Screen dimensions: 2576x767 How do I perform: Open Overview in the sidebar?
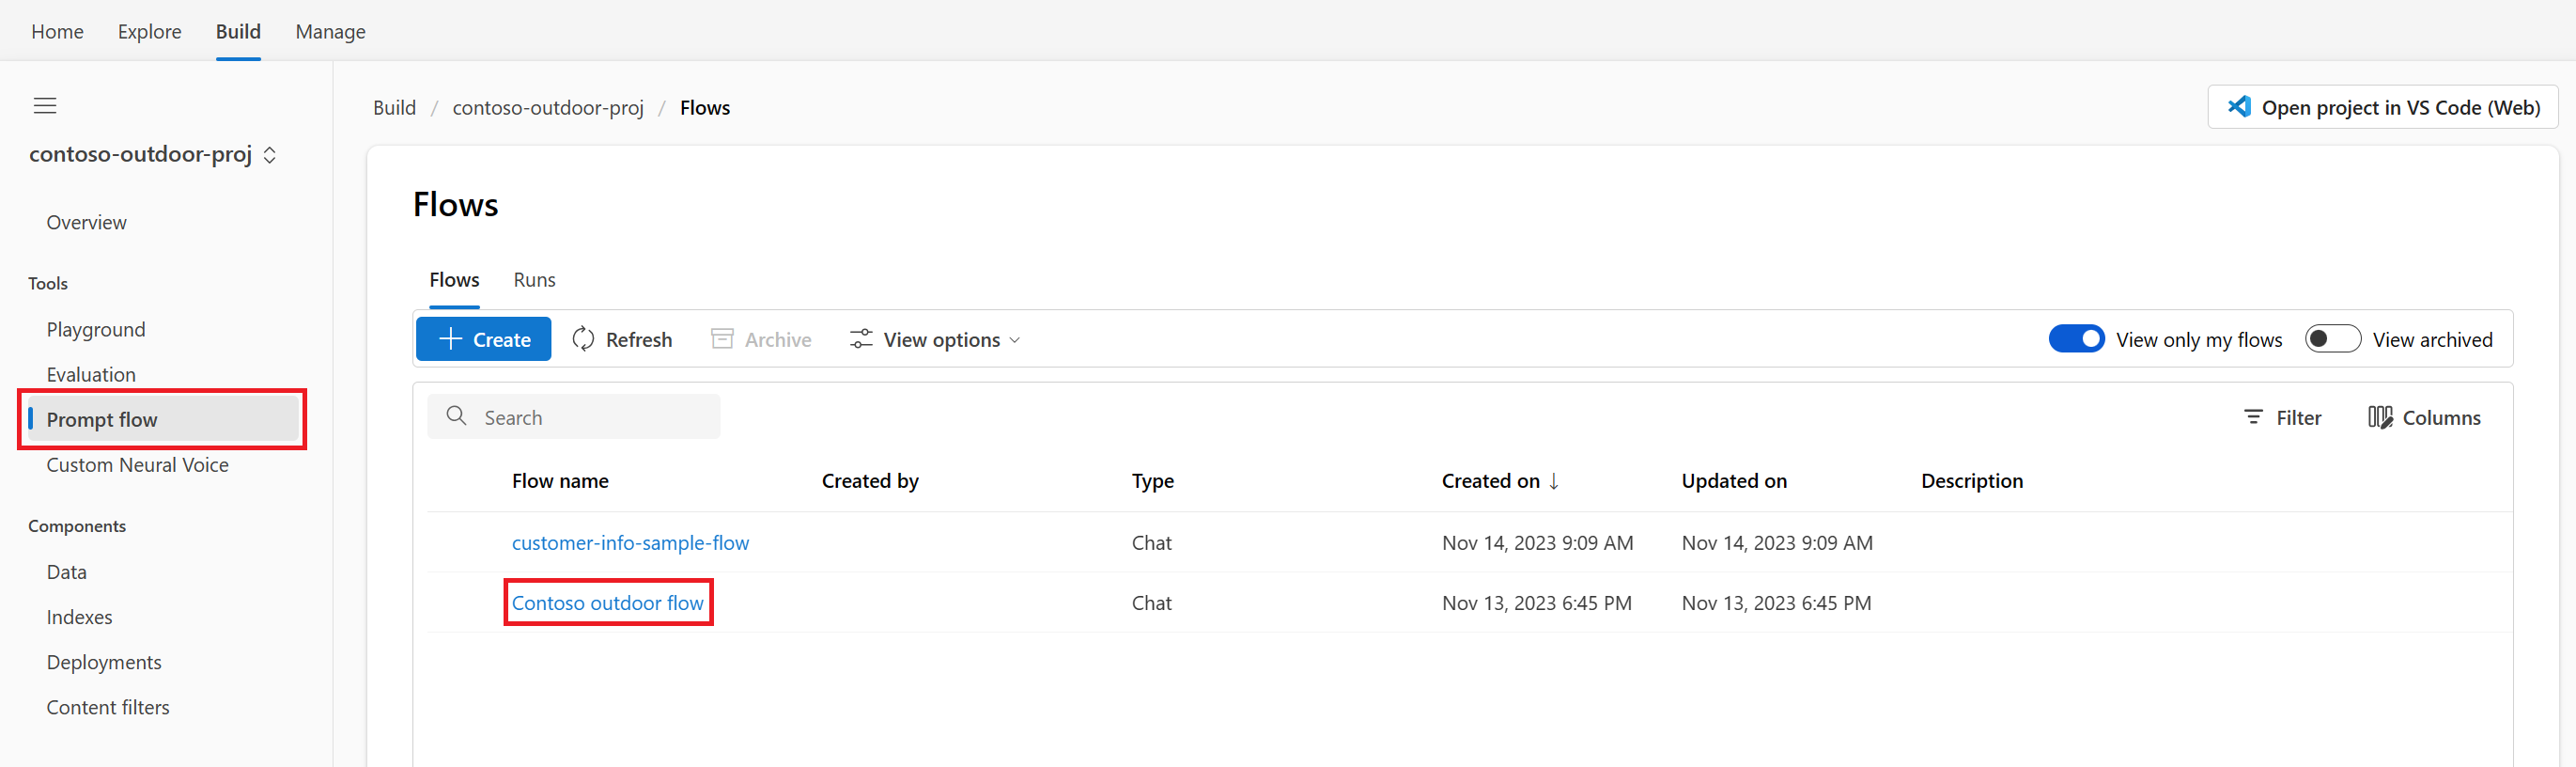coord(86,223)
